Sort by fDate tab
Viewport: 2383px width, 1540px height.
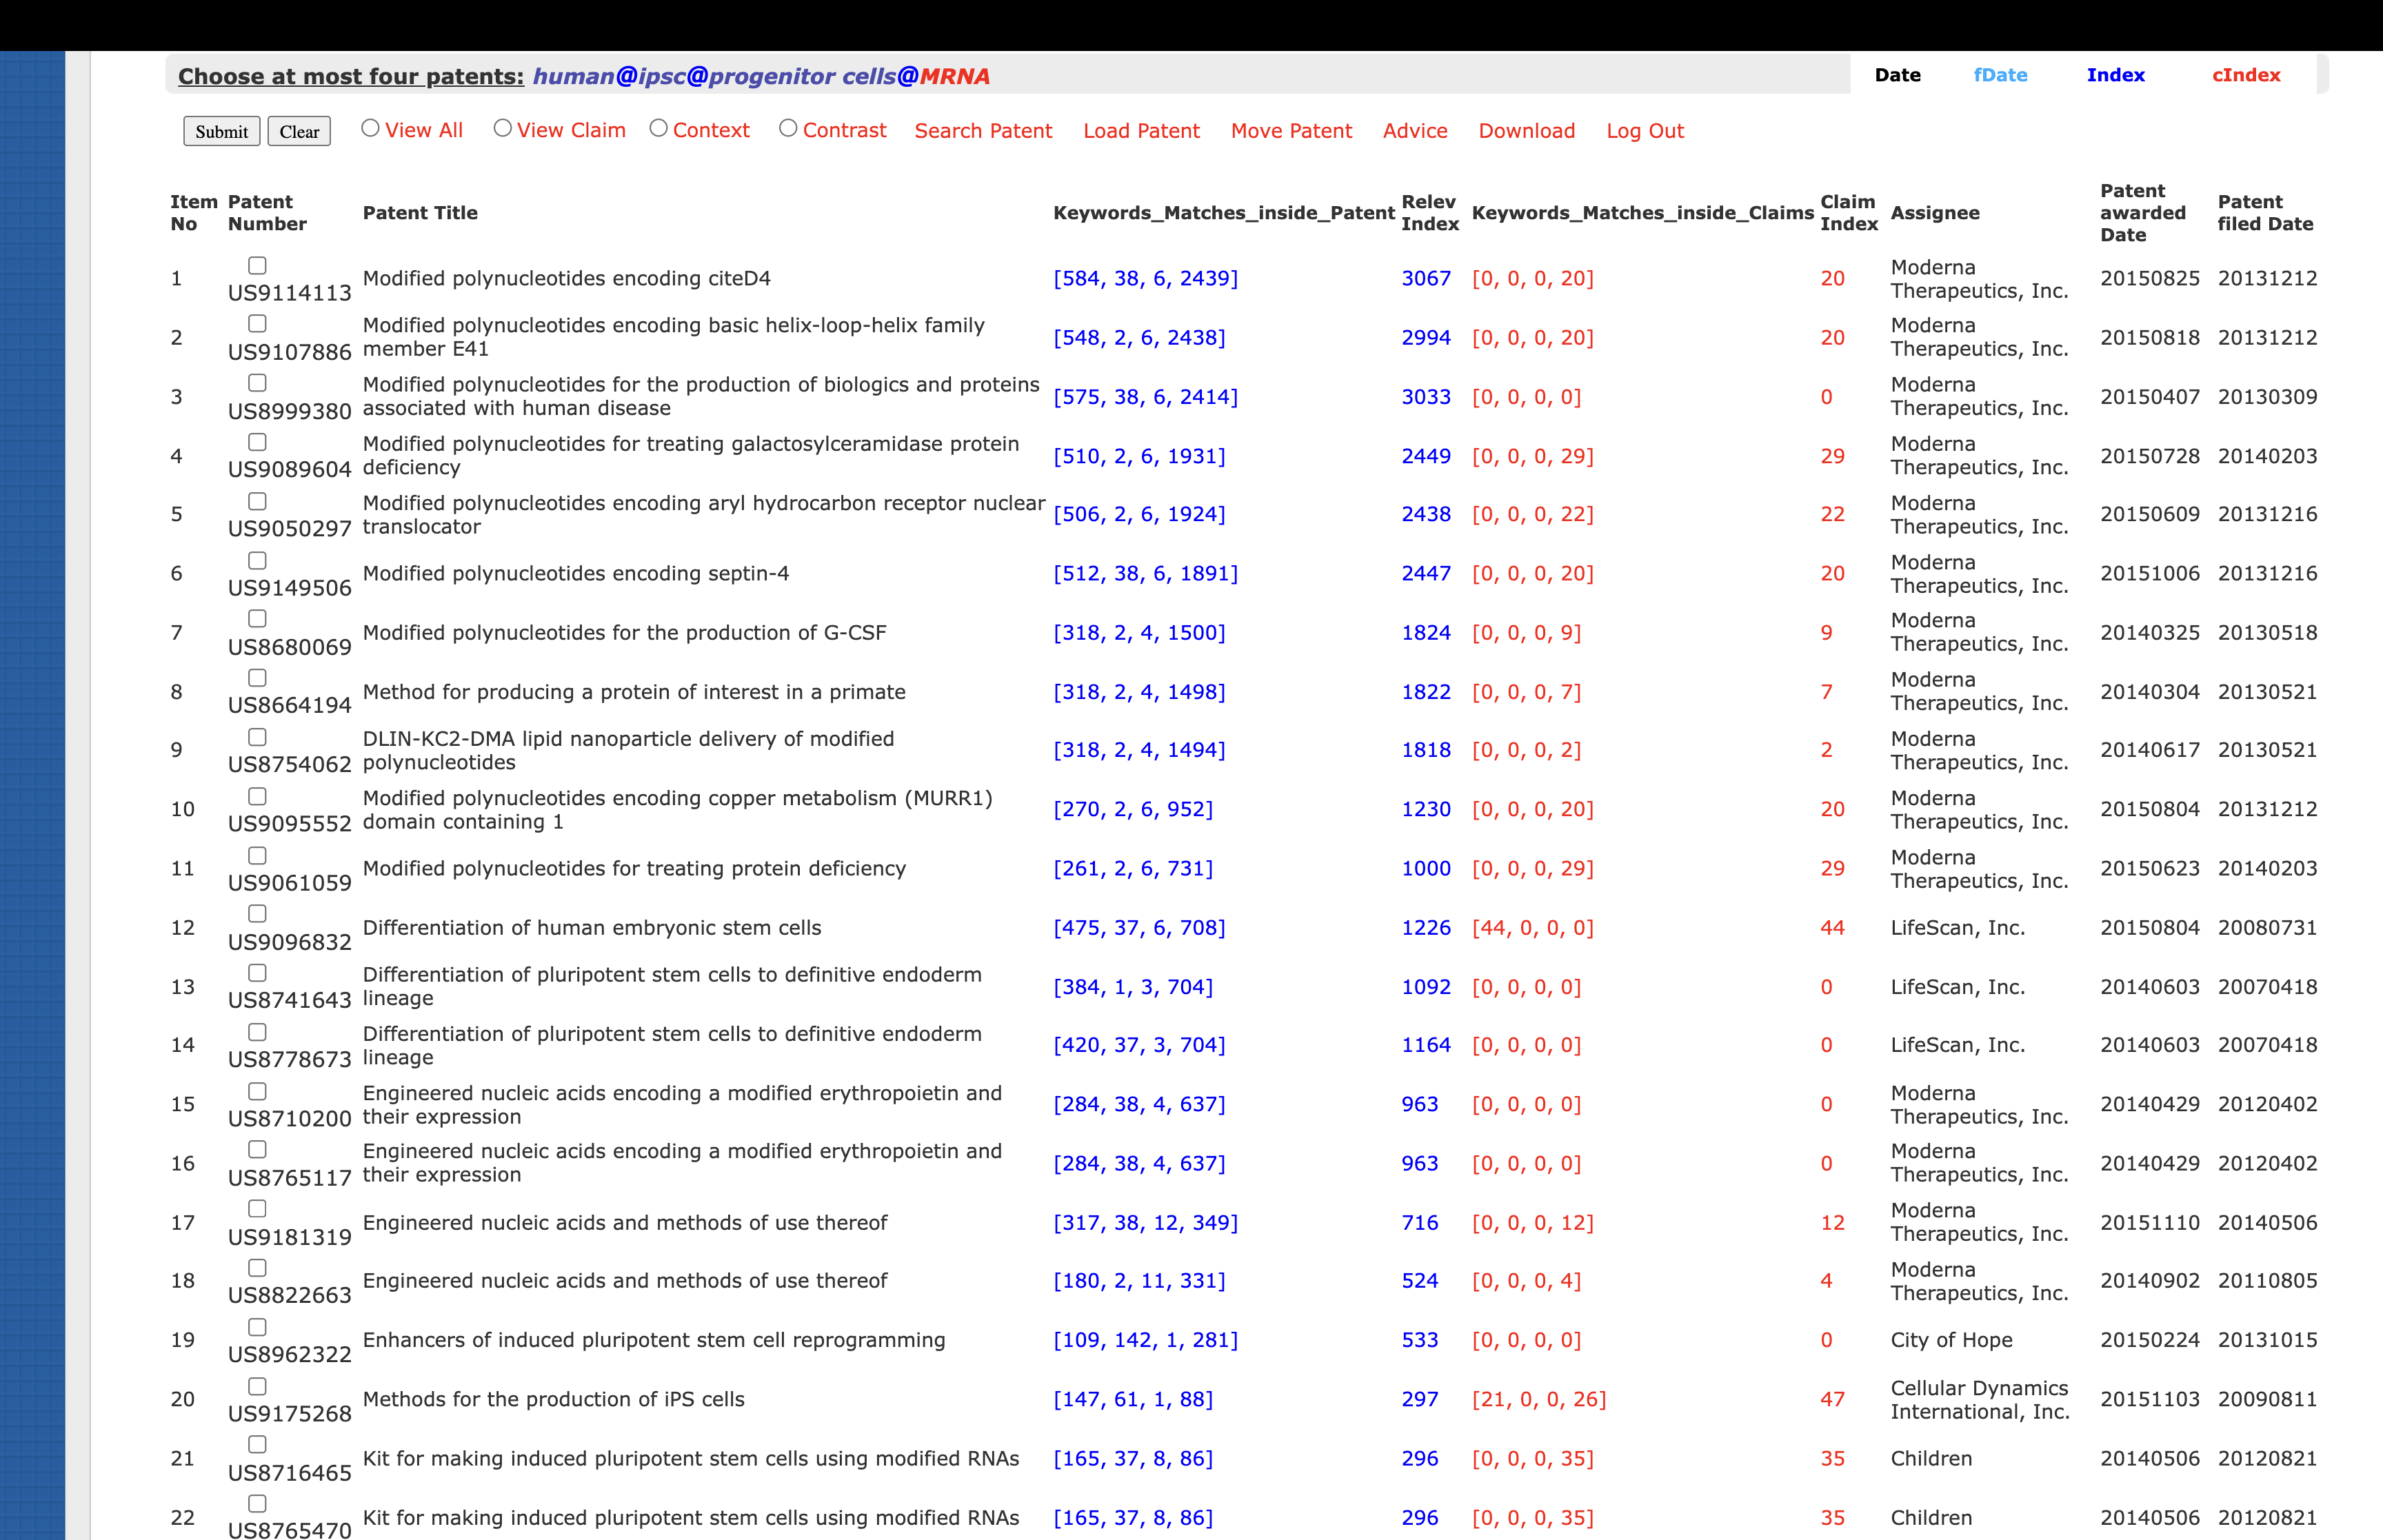[x=2000, y=75]
